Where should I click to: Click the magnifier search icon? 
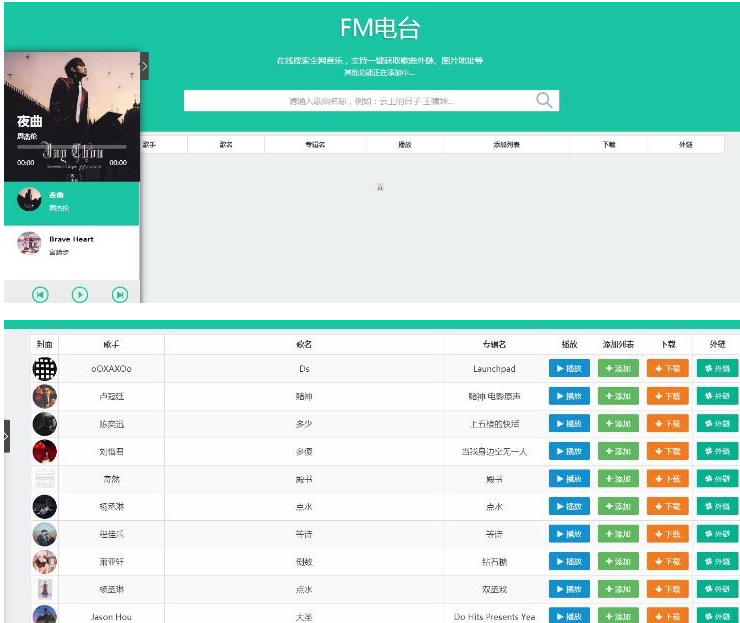544,100
